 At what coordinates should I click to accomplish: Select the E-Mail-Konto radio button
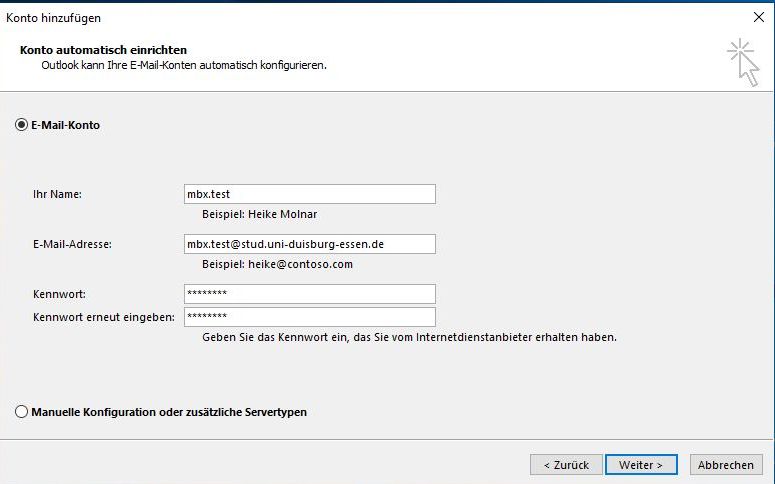[x=21, y=125]
